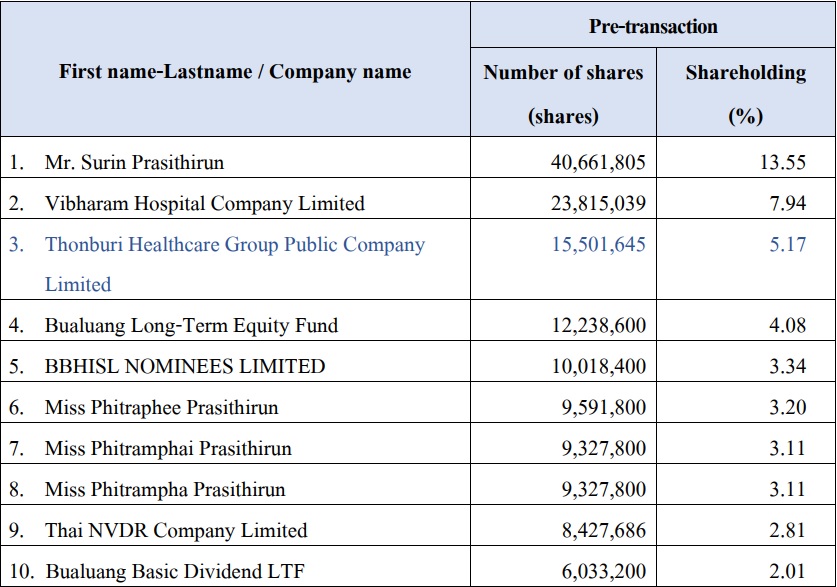Click the blue 5.17 percentage value

[787, 244]
